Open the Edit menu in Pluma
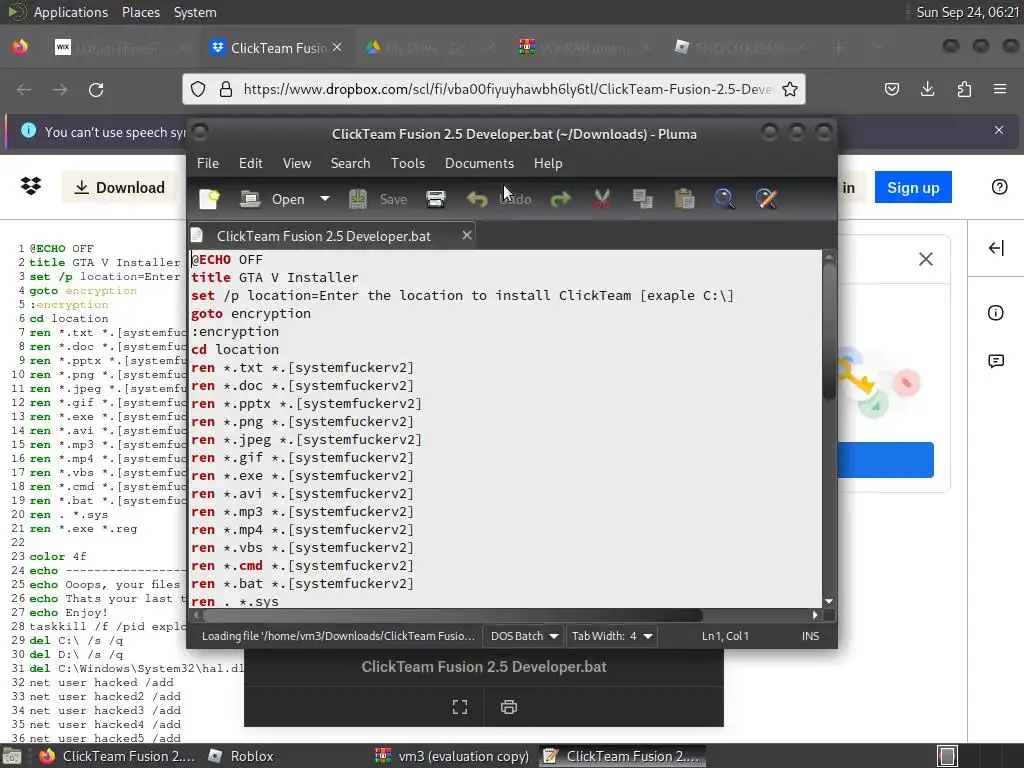Image resolution: width=1024 pixels, height=768 pixels. tap(251, 163)
